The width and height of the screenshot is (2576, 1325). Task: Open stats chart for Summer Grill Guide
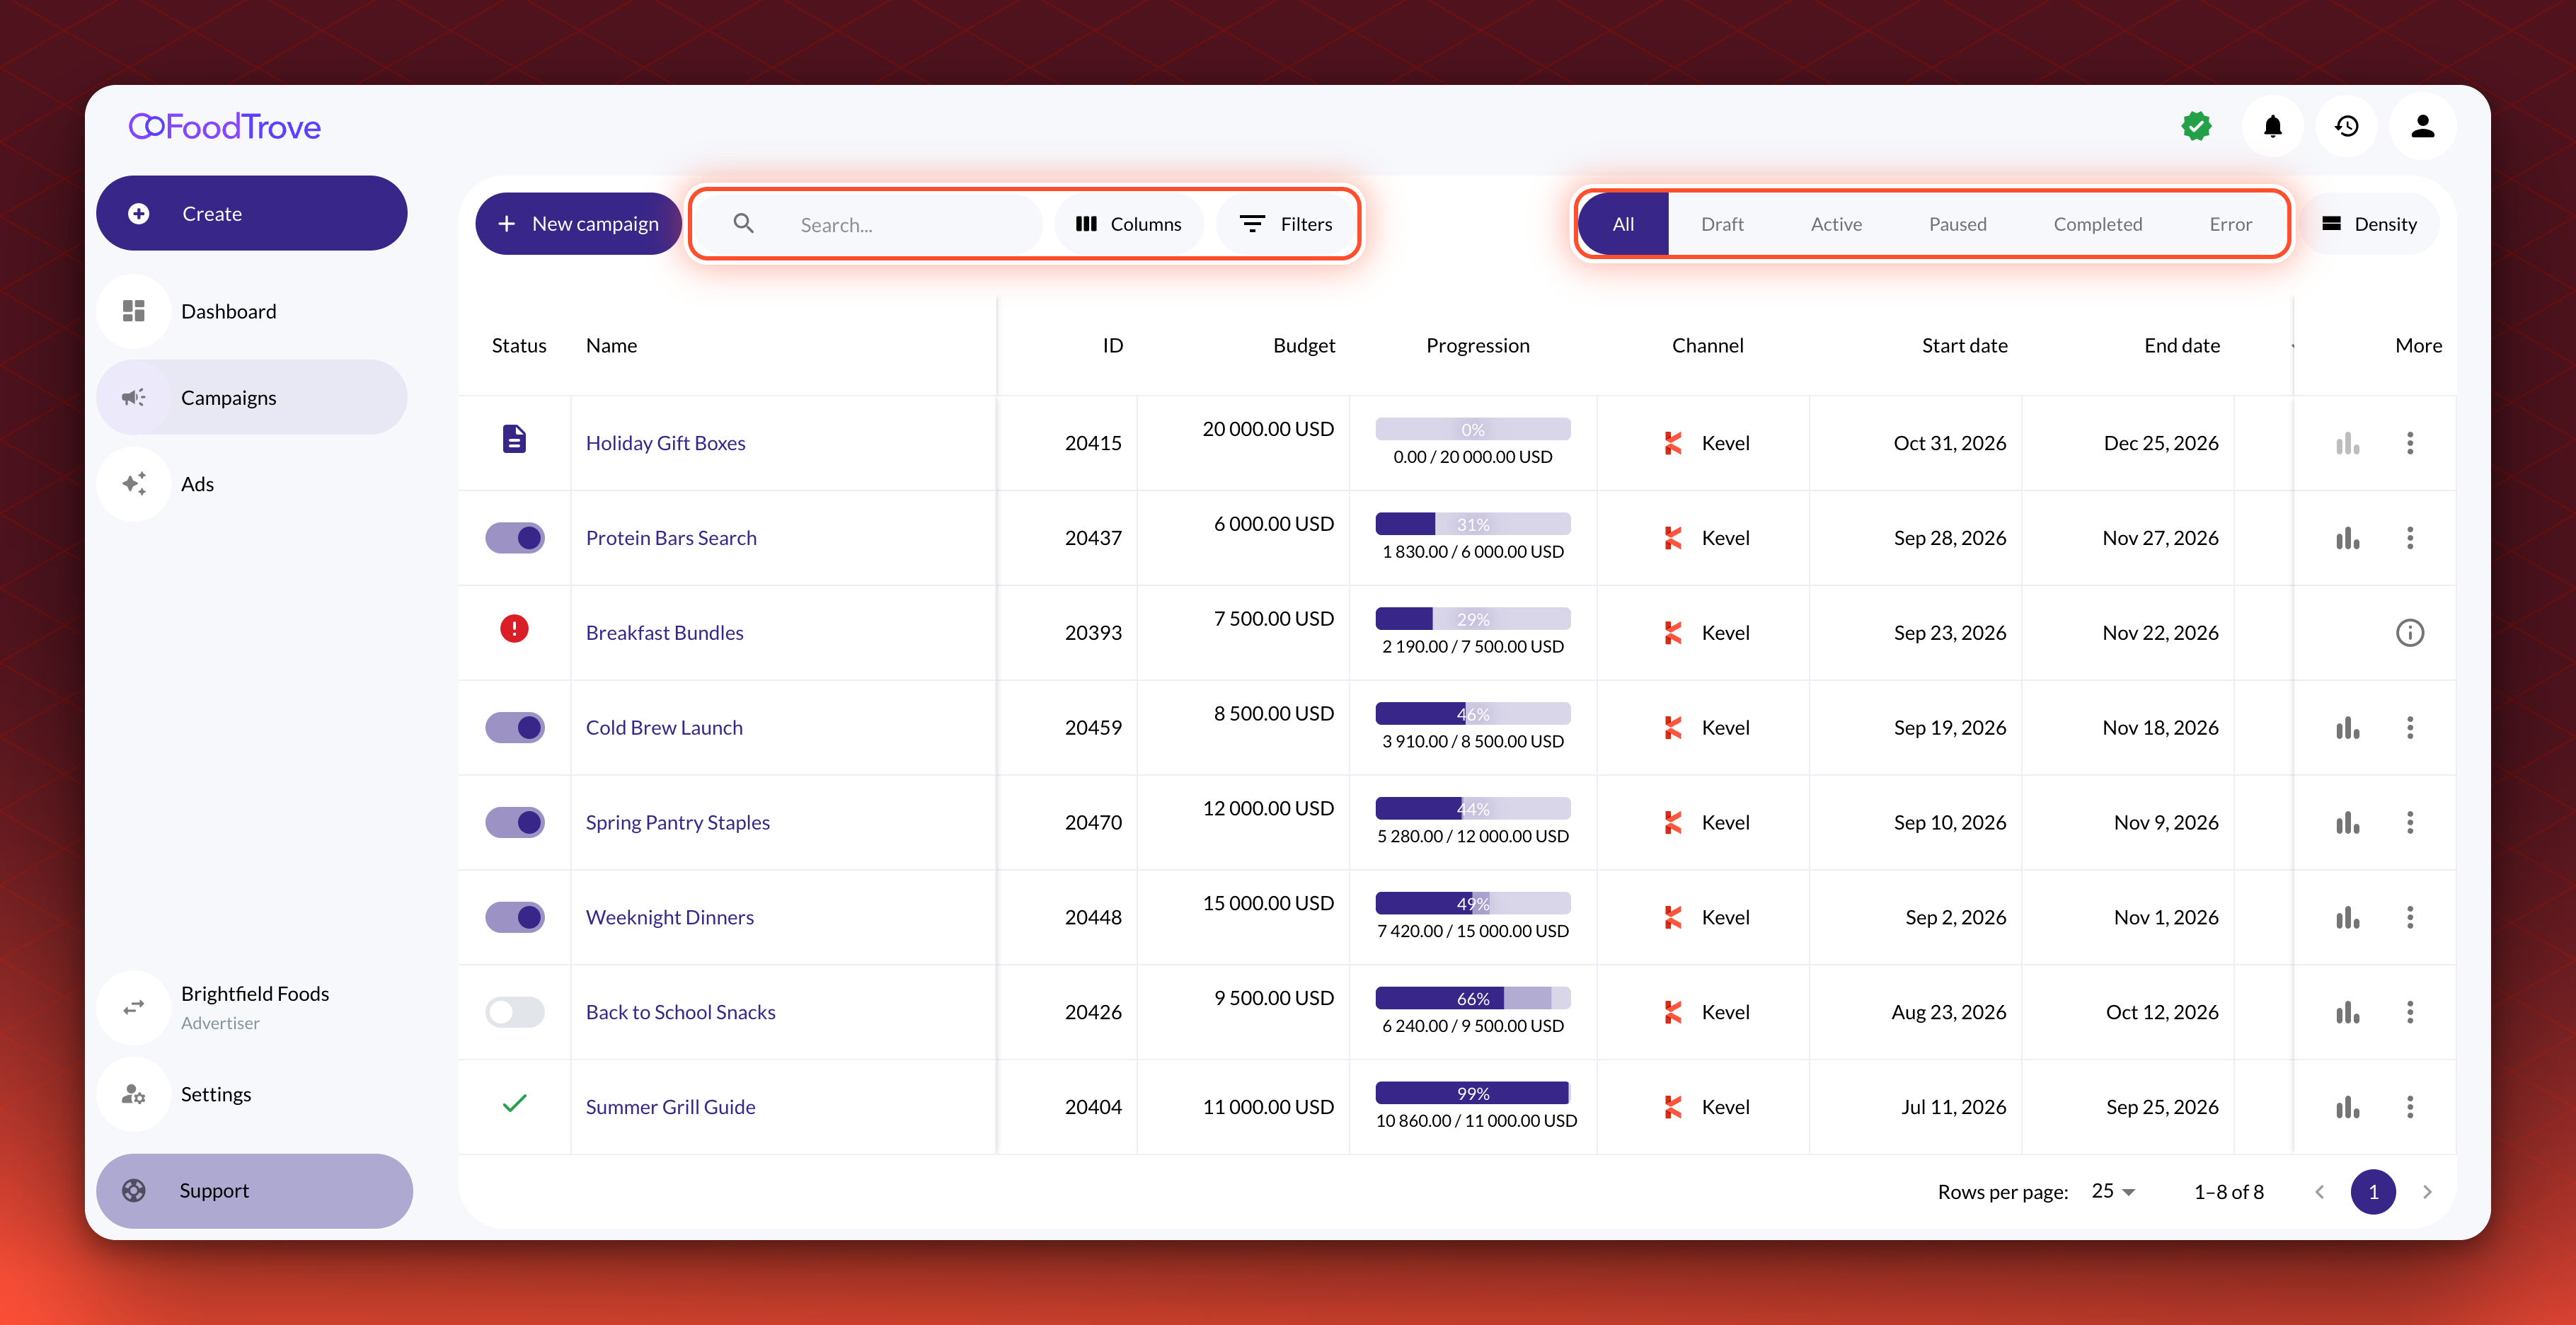2347,1107
